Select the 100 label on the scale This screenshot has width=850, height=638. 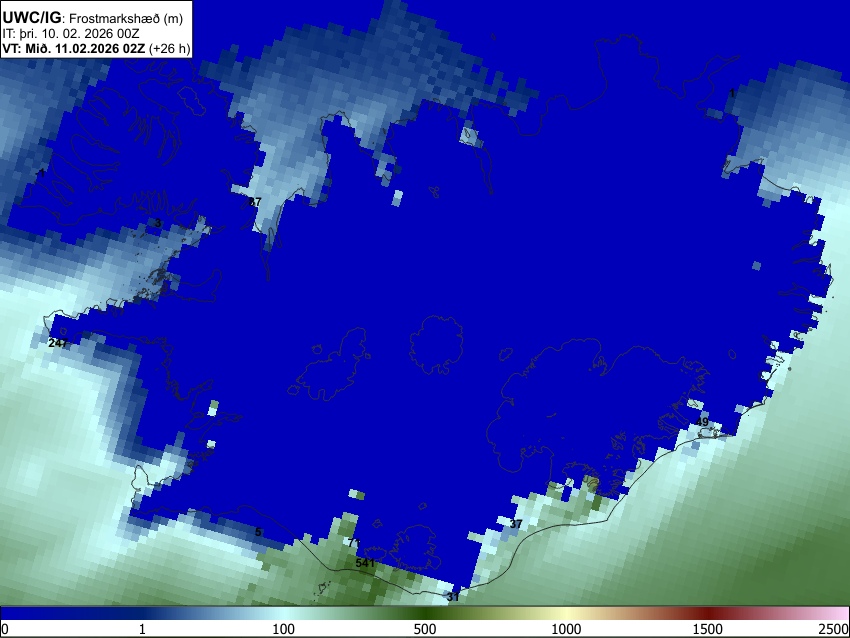(x=284, y=629)
